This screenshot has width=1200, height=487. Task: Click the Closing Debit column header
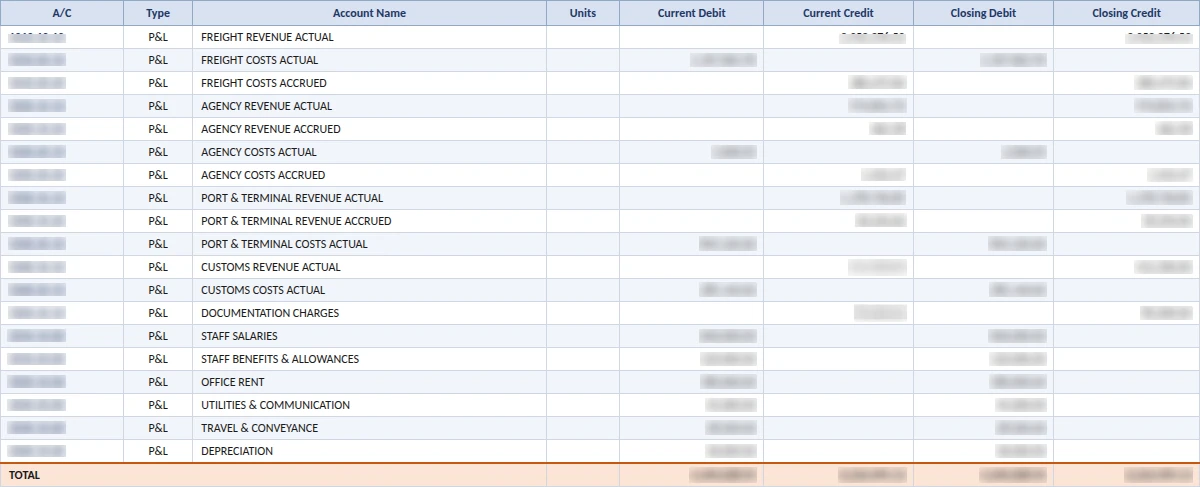coord(983,13)
